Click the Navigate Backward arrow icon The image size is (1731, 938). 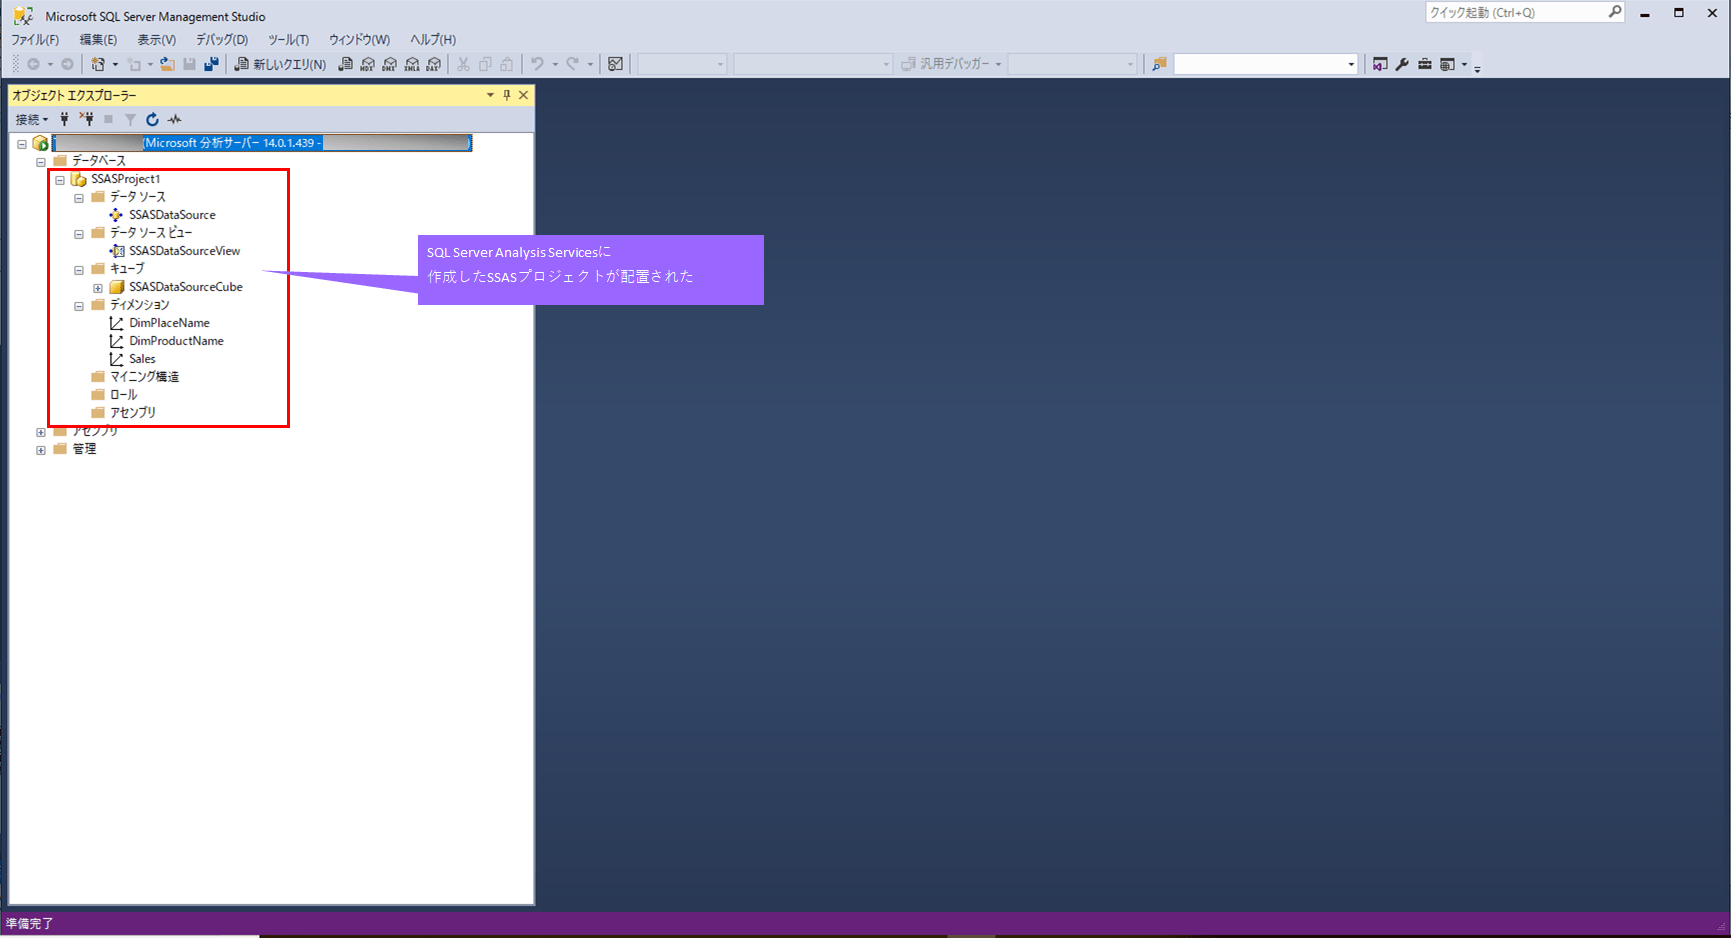pos(33,64)
